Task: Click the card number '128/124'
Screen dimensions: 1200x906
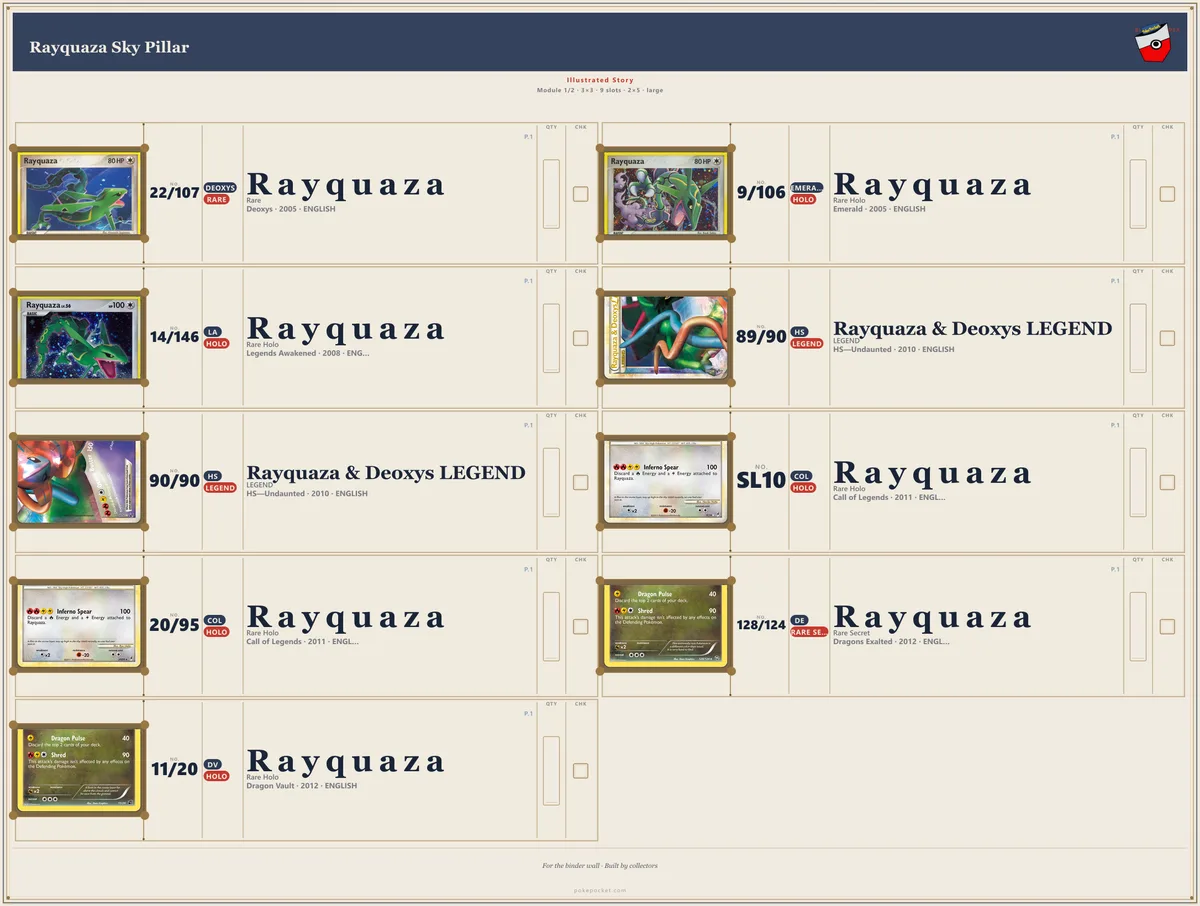Action: tap(762, 625)
